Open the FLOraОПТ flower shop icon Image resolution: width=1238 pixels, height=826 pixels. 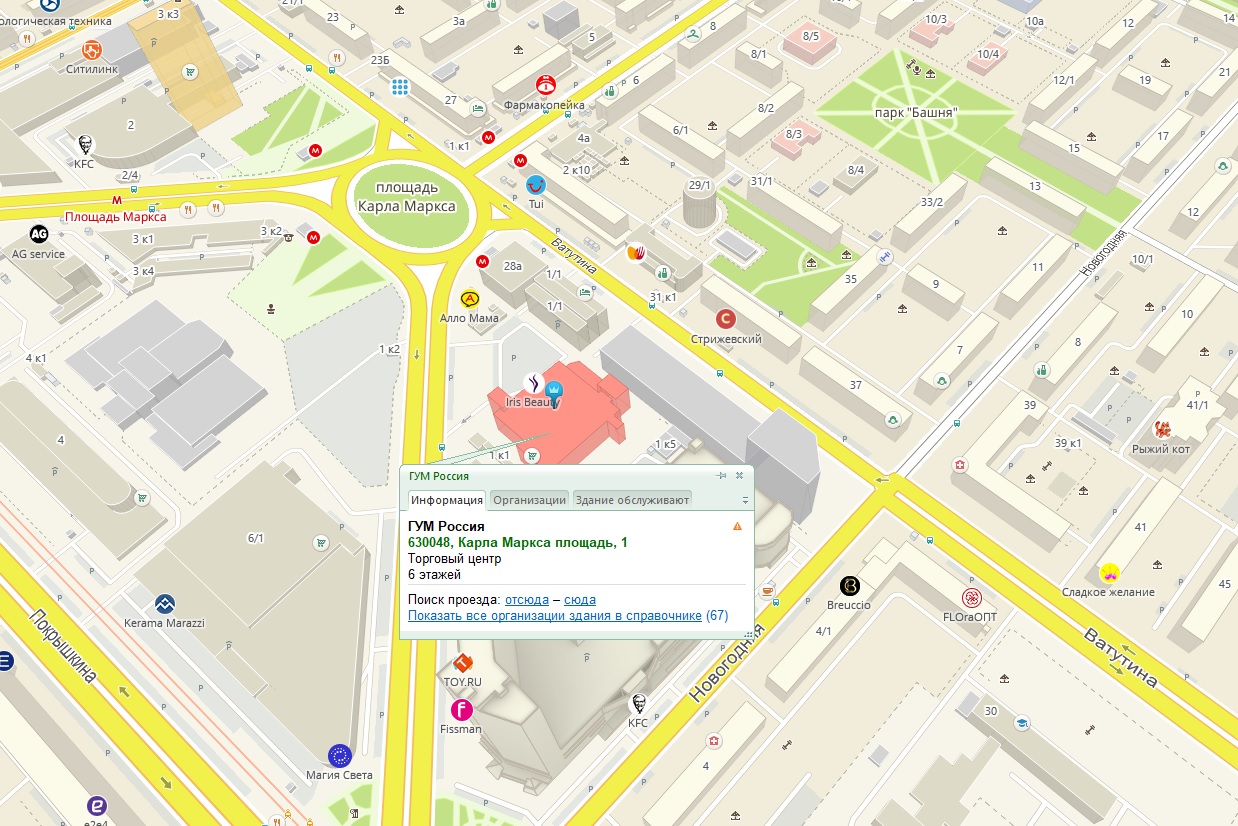coord(971,598)
